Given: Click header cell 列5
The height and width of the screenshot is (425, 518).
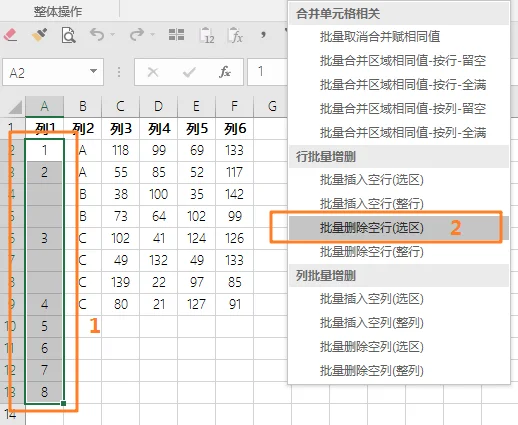Looking at the screenshot, I should click(x=196, y=128).
